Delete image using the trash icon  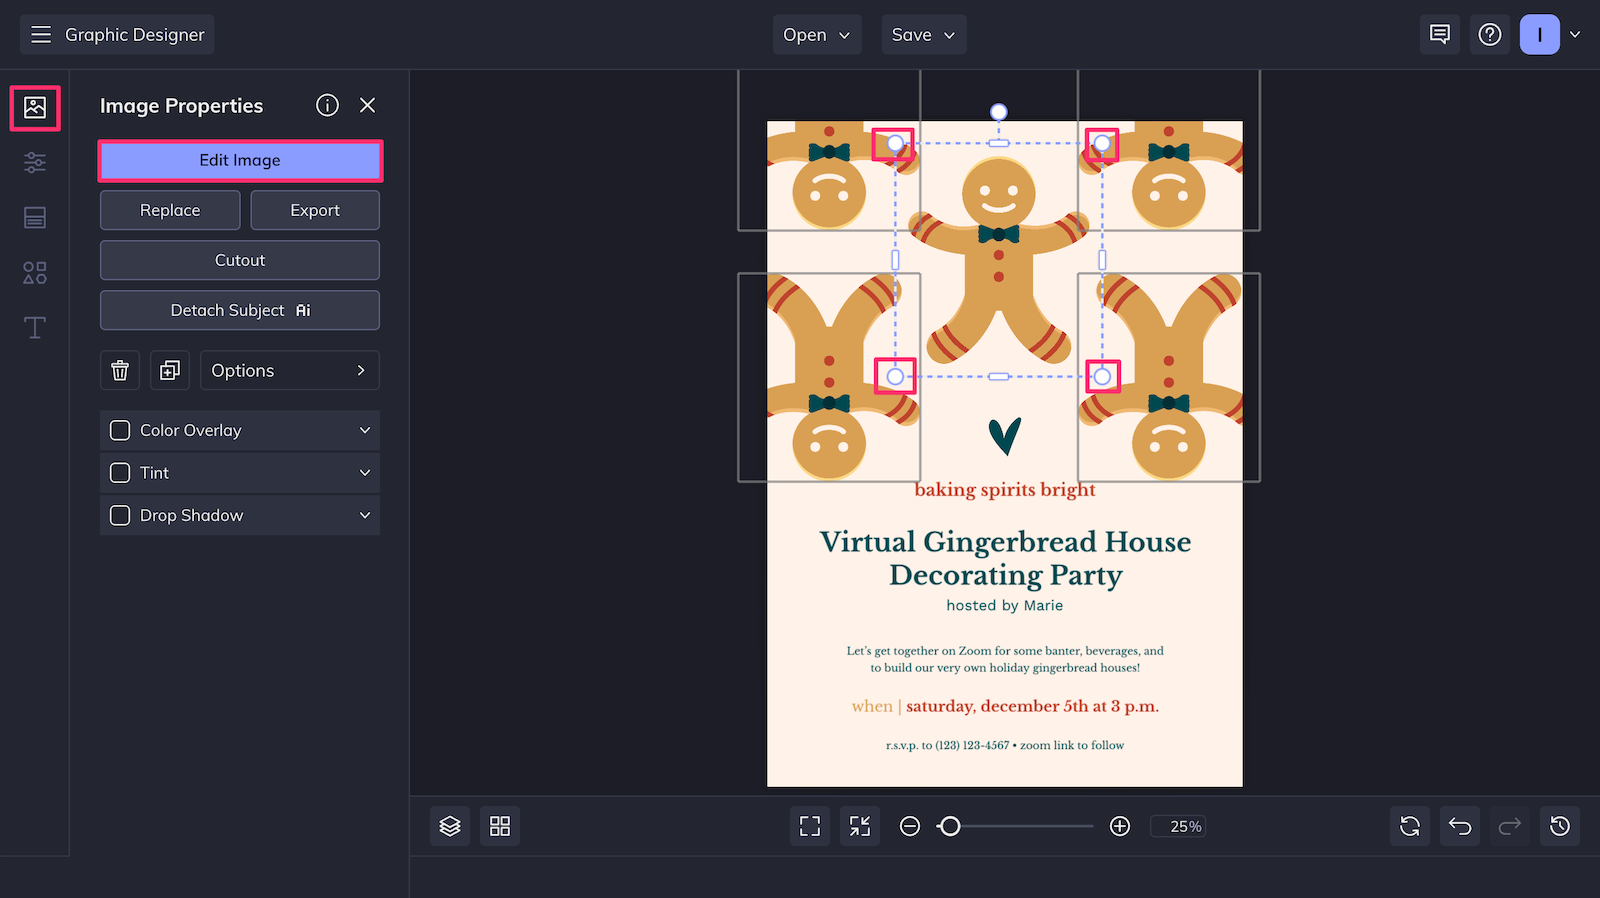click(120, 371)
